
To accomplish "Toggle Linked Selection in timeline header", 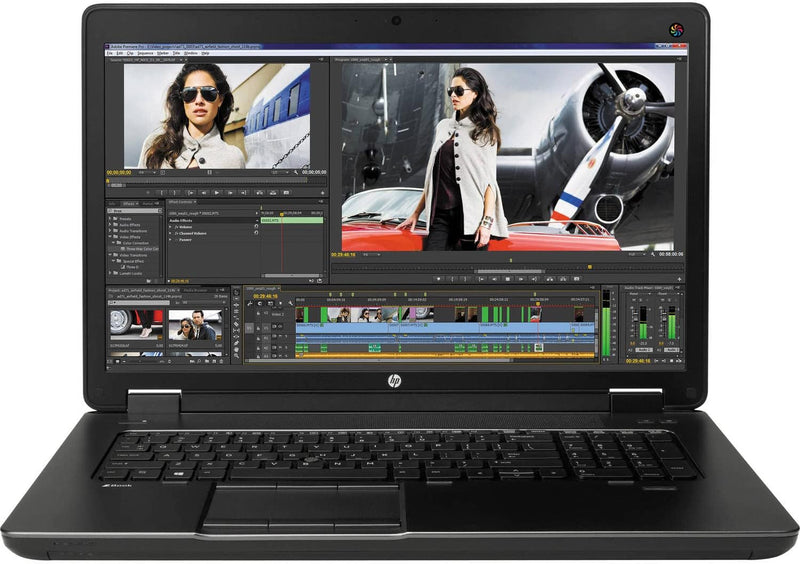I will [270, 303].
